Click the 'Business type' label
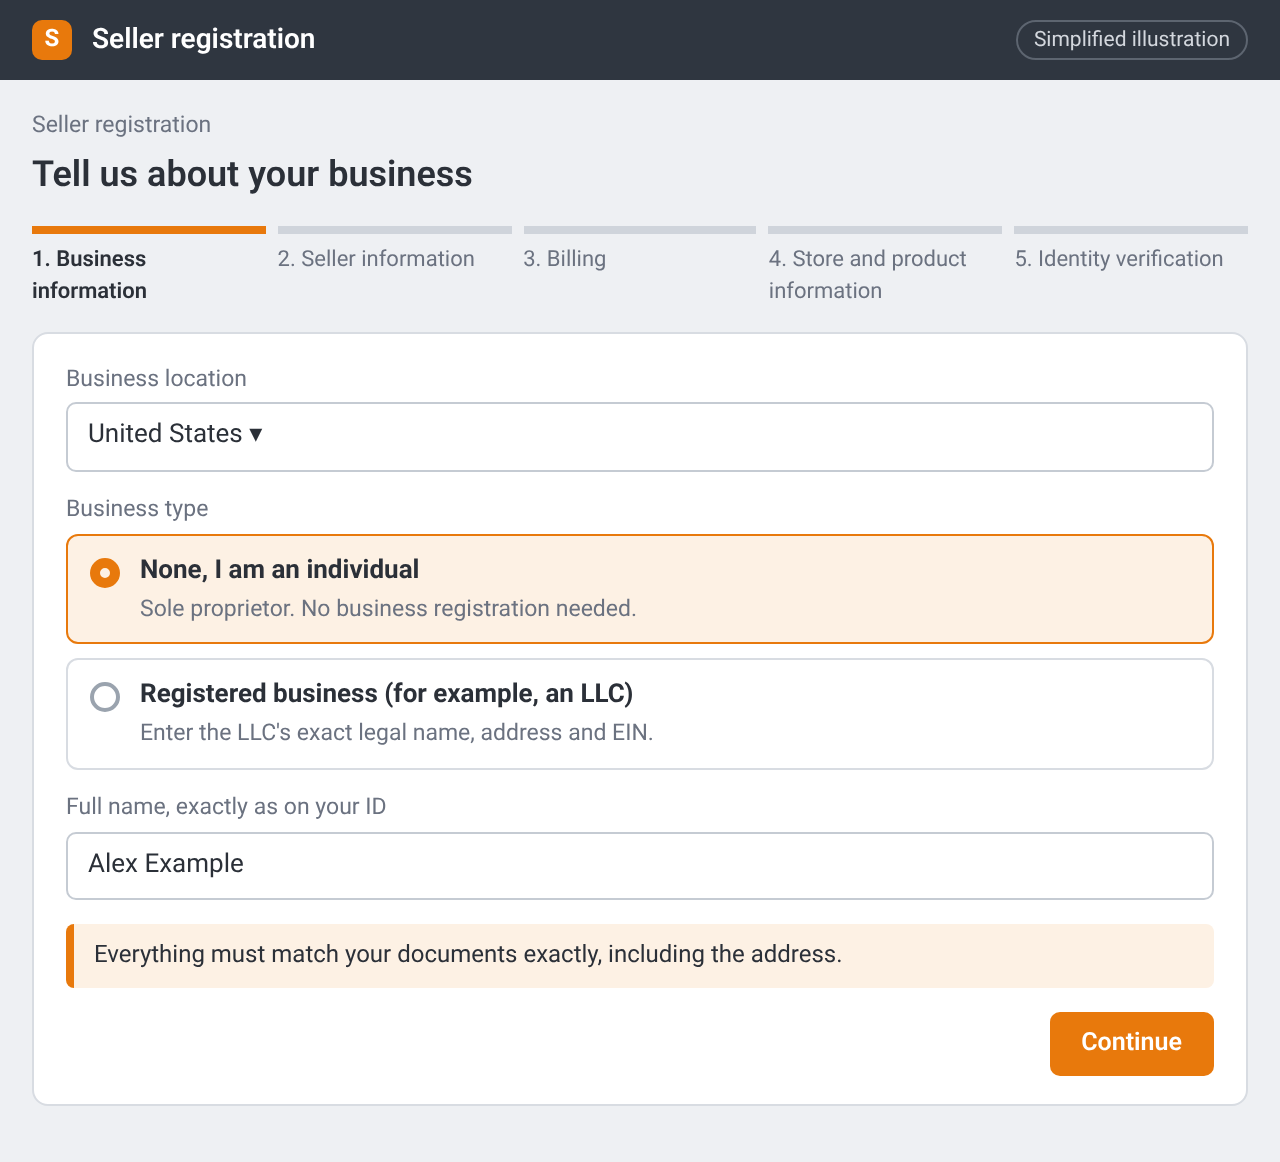 click(x=137, y=508)
